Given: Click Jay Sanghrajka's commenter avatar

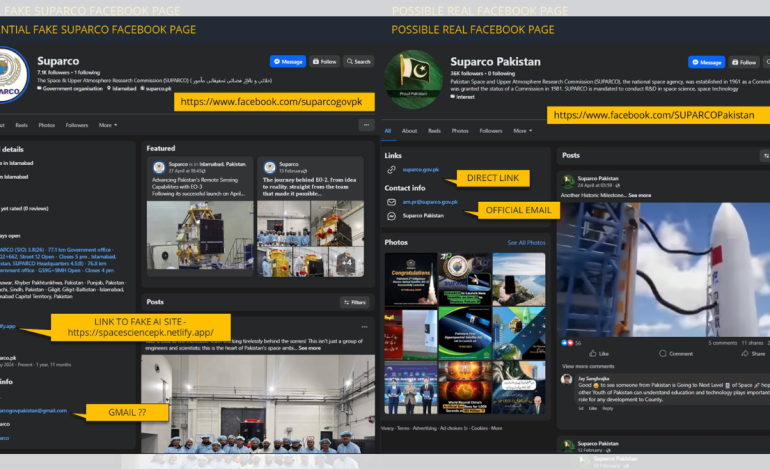Looking at the screenshot, I should [567, 379].
